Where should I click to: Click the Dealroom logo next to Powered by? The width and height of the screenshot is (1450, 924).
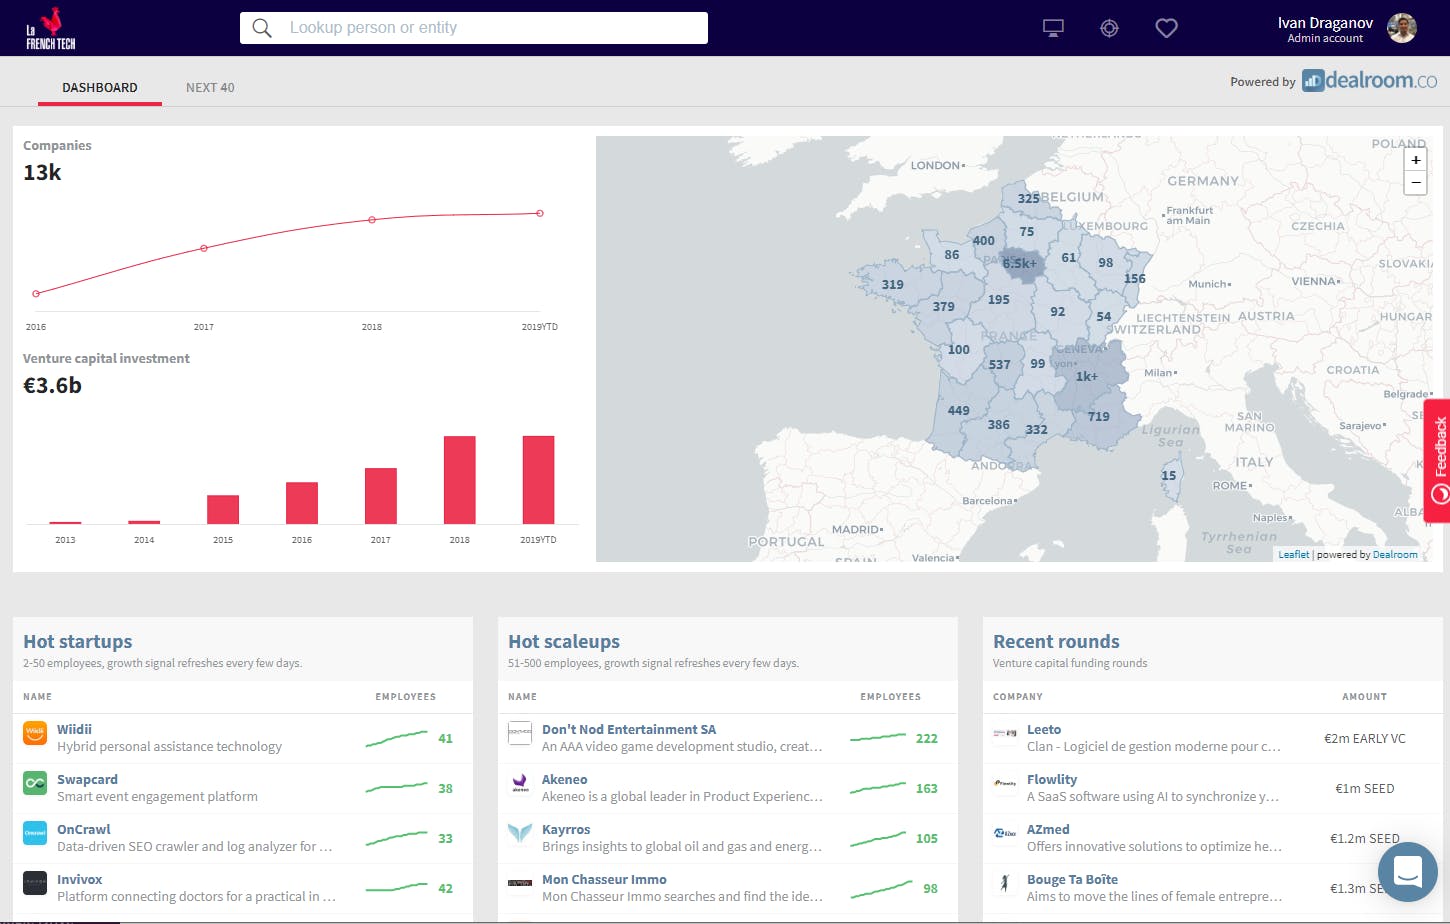pyautogui.click(x=1369, y=80)
